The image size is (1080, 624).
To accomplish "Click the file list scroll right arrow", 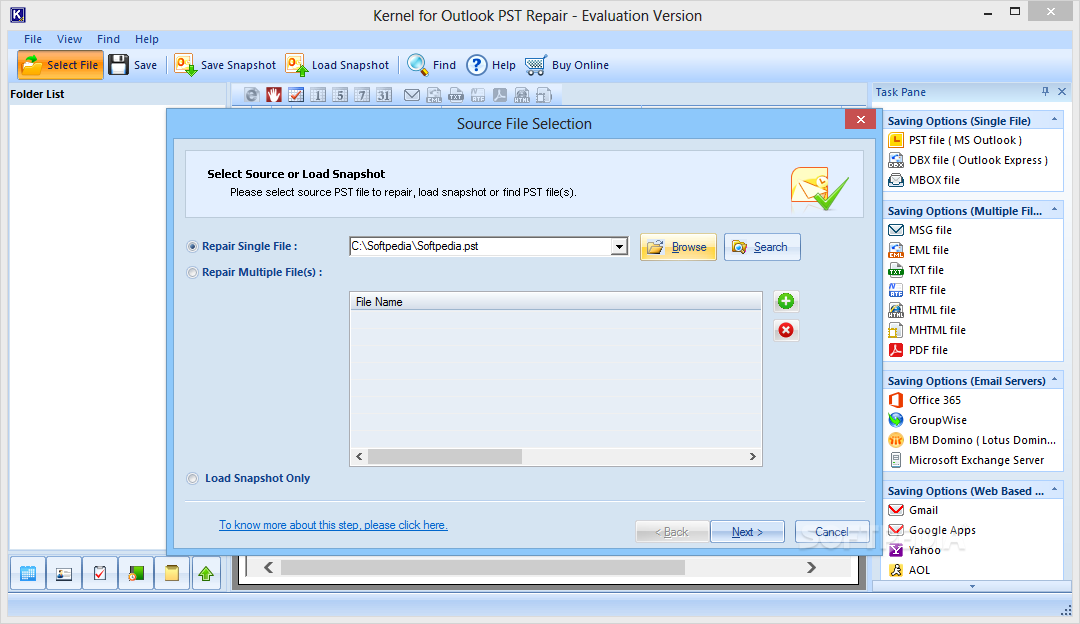I will tap(752, 457).
